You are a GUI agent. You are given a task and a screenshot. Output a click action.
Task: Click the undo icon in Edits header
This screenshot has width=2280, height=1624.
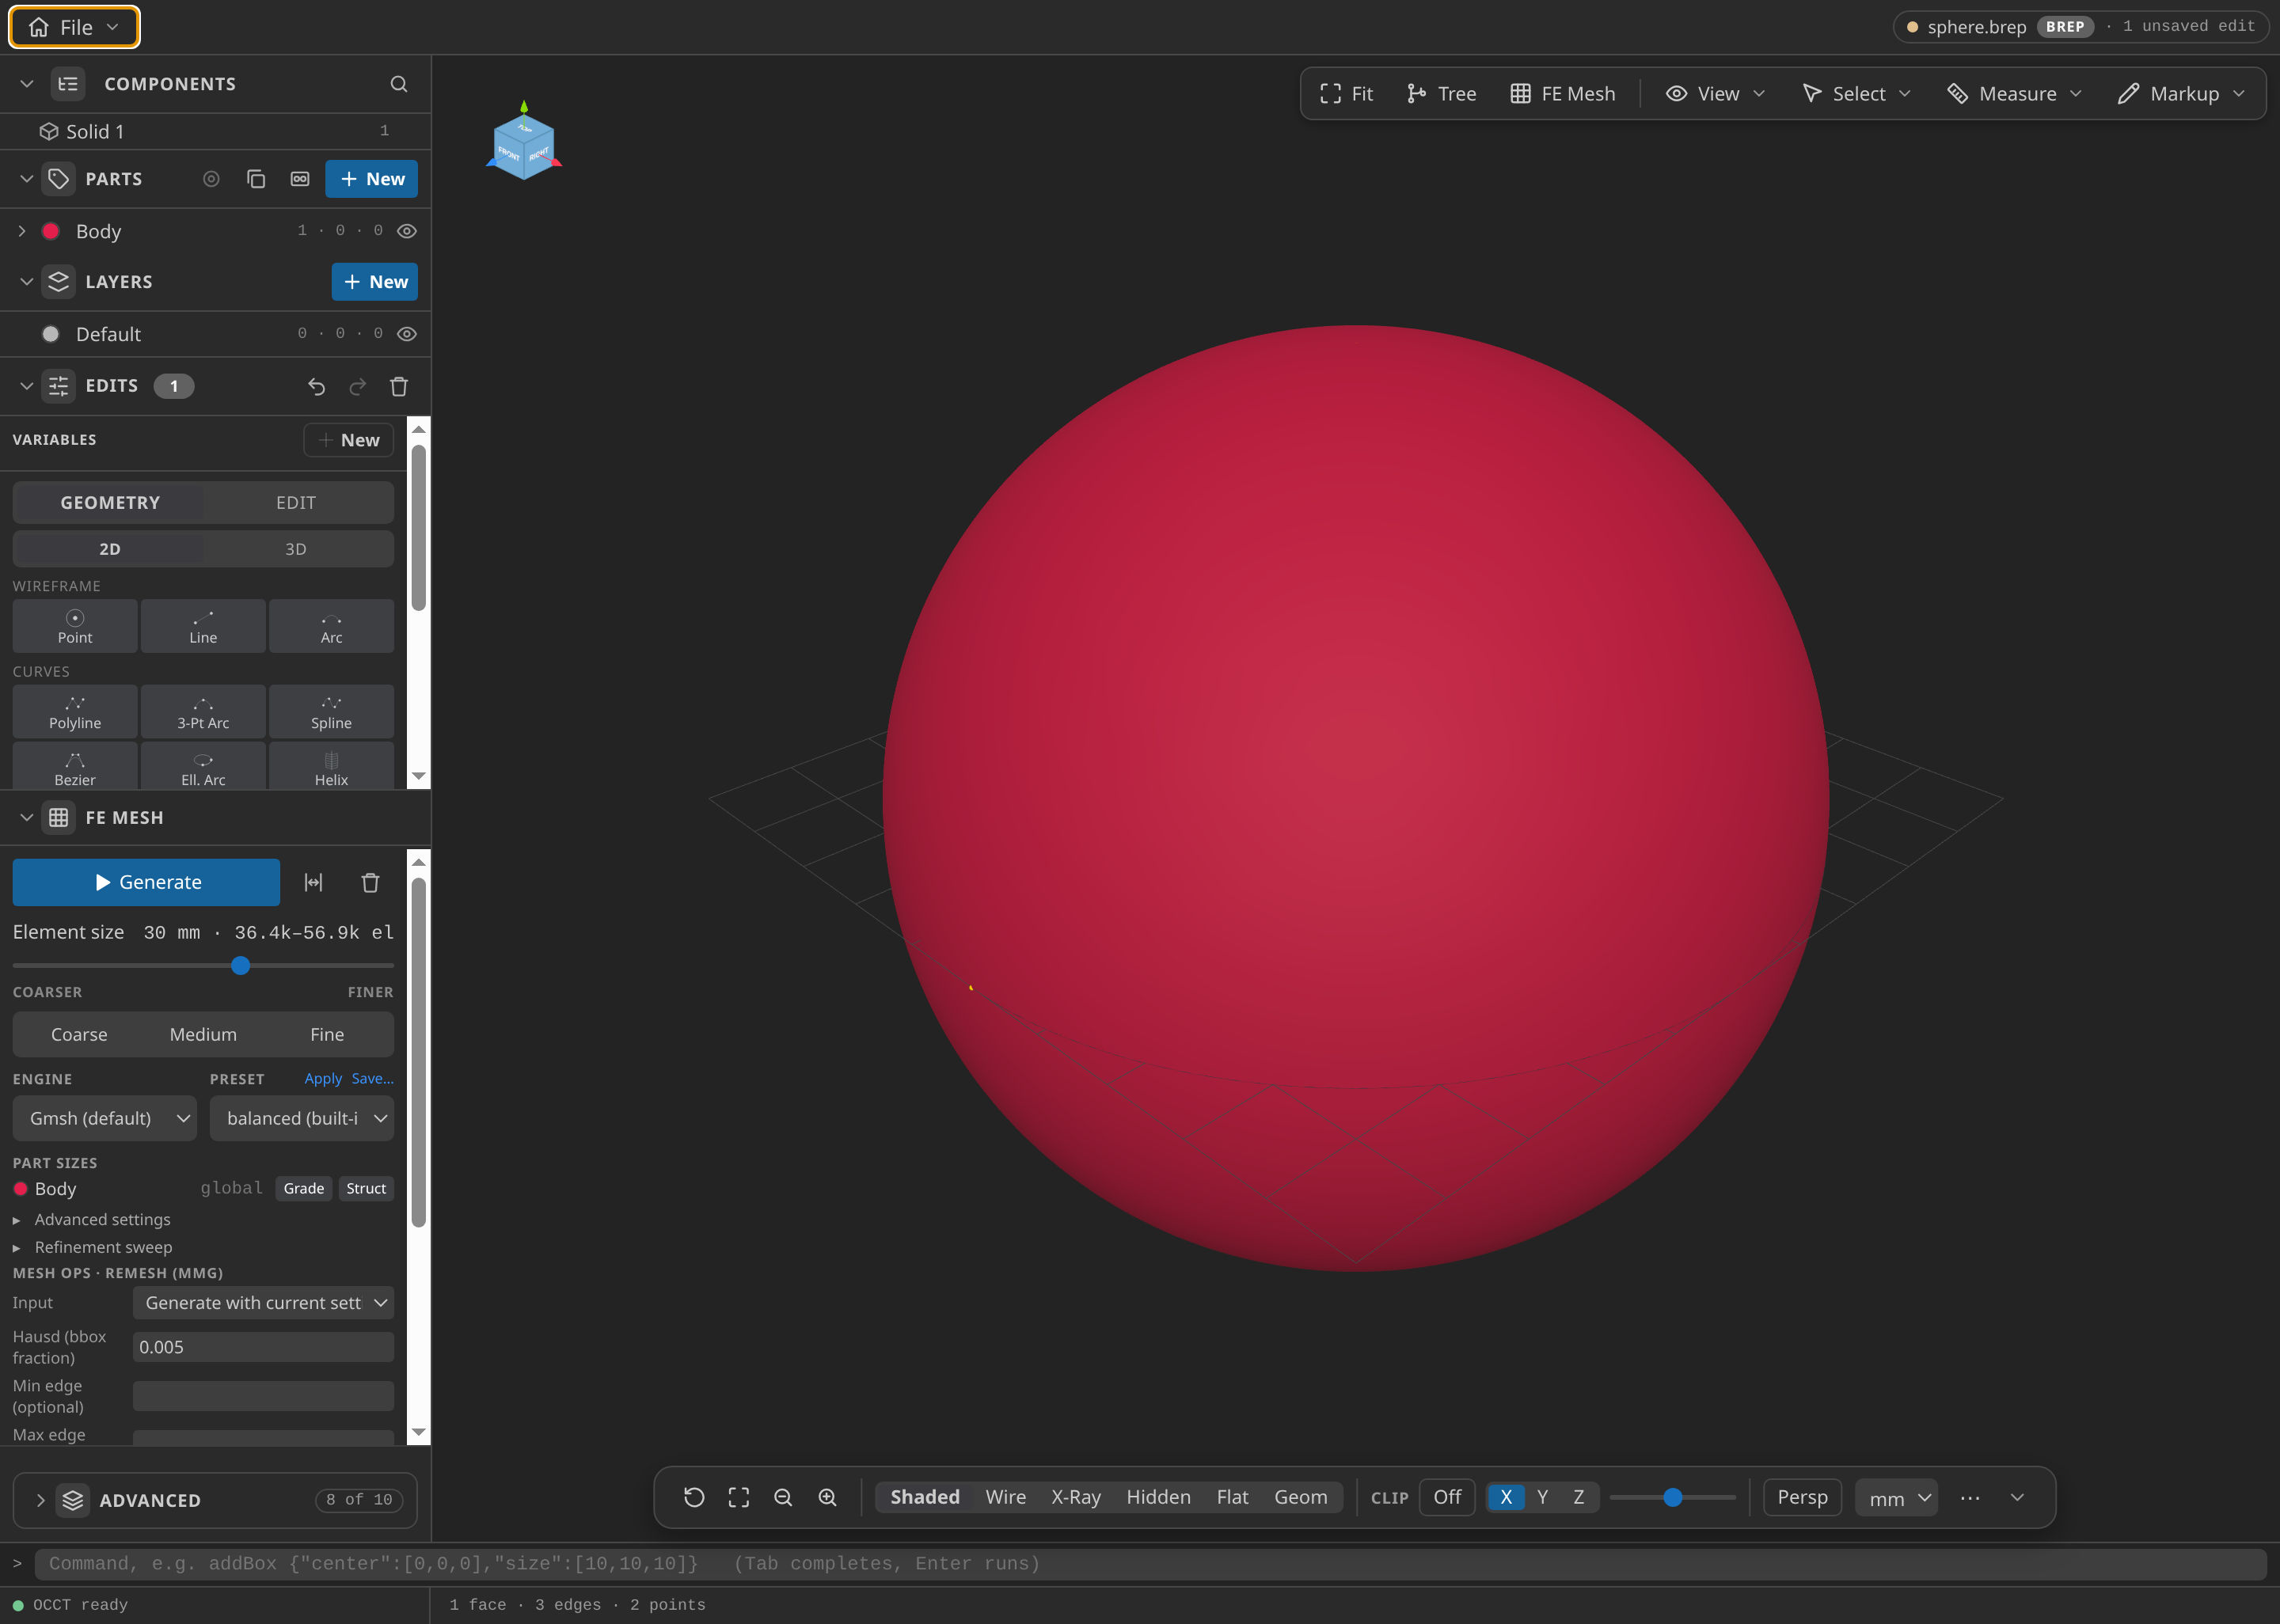coord(316,386)
